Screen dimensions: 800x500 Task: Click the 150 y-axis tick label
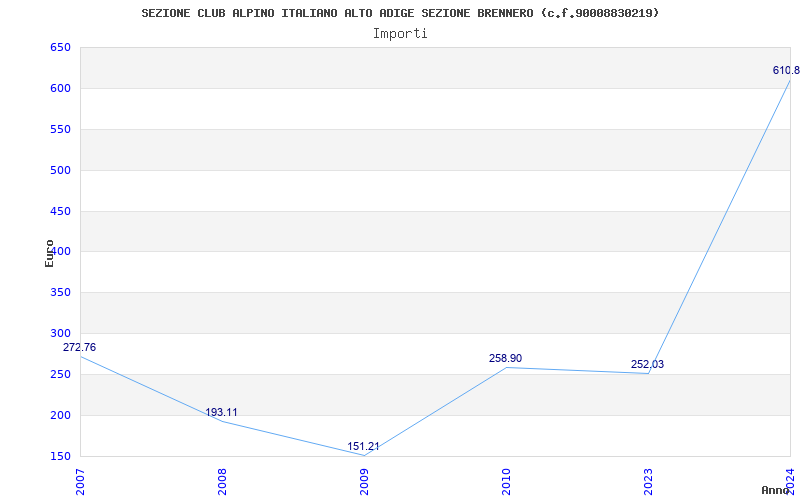60,456
